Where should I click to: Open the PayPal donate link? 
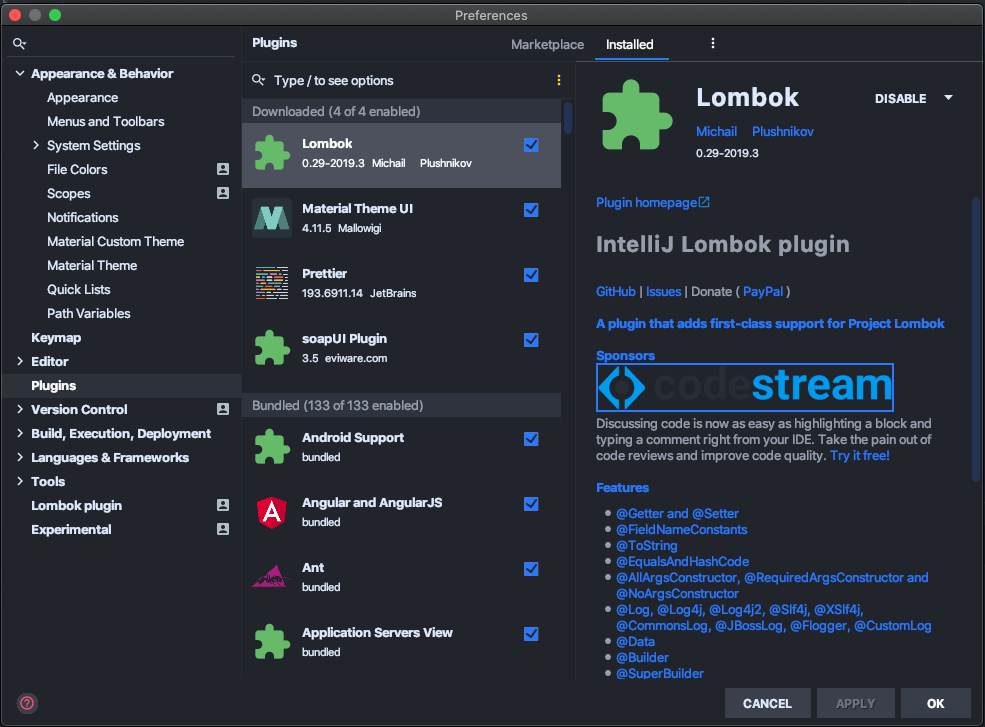pyautogui.click(x=763, y=292)
